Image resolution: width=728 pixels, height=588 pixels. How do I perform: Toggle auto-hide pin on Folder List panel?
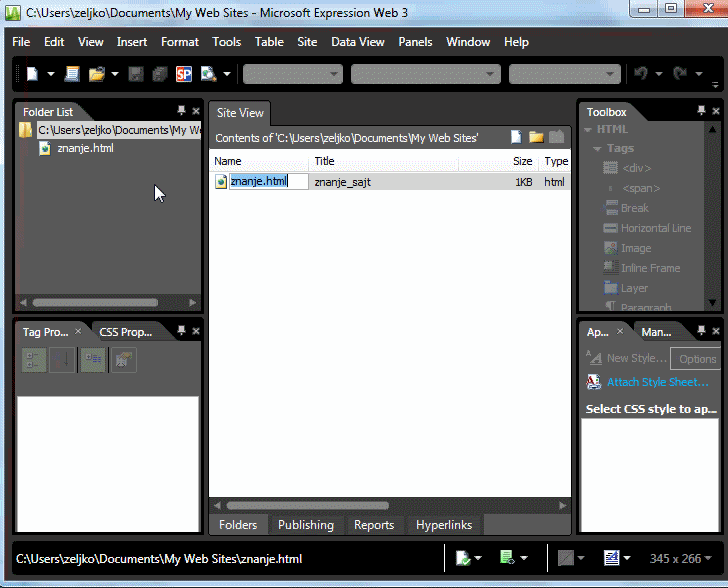coord(181,111)
